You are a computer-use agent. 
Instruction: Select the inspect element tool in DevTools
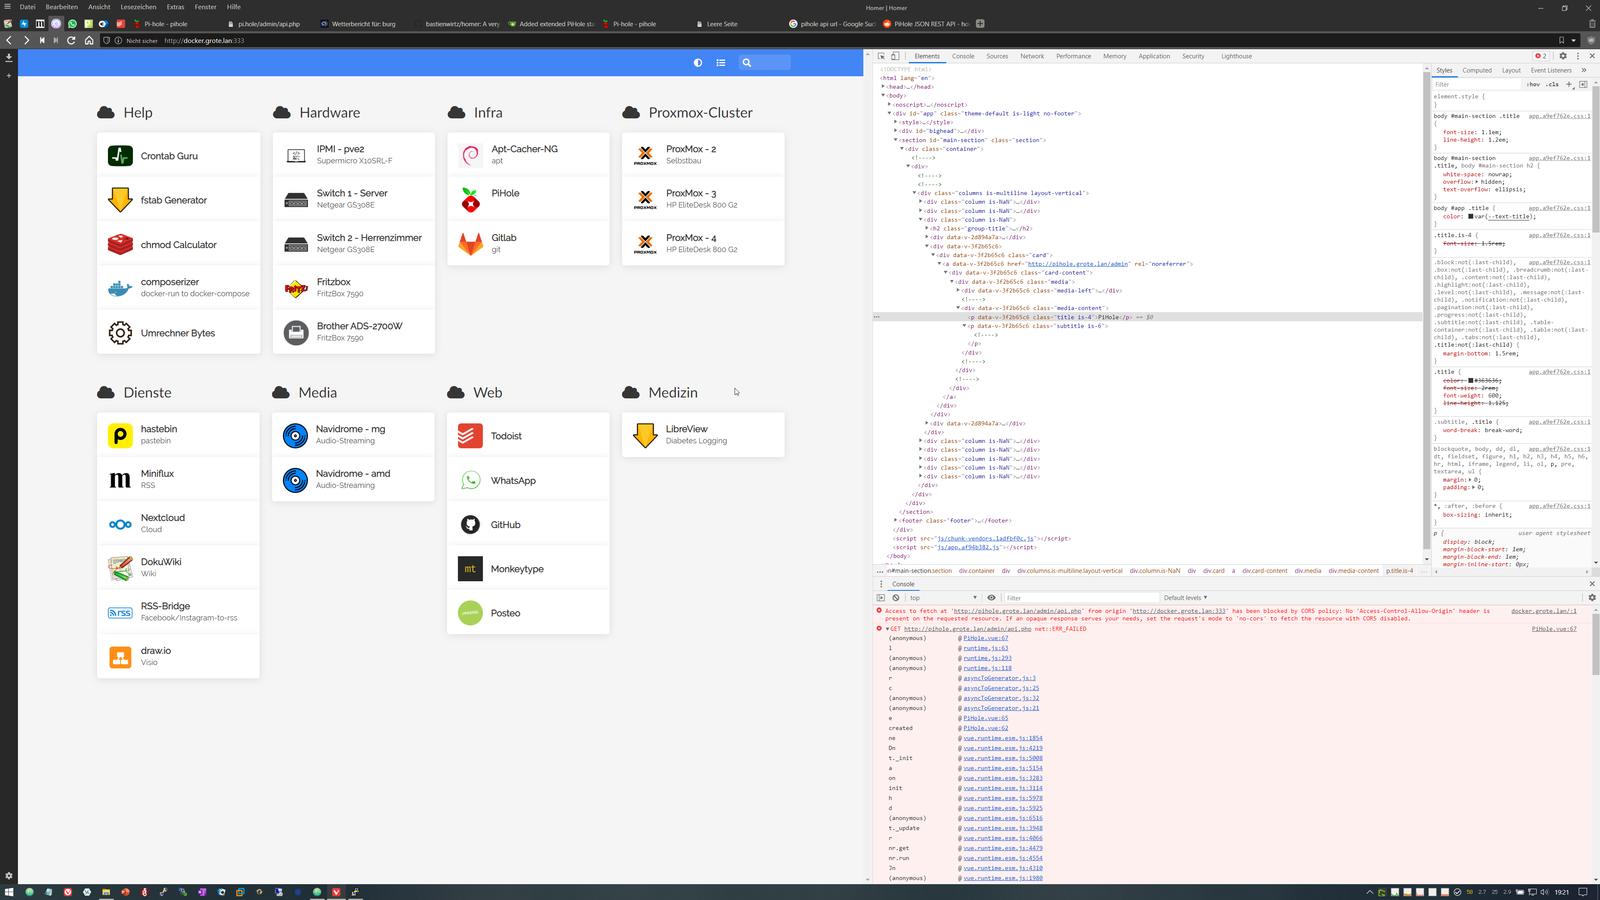[883, 56]
